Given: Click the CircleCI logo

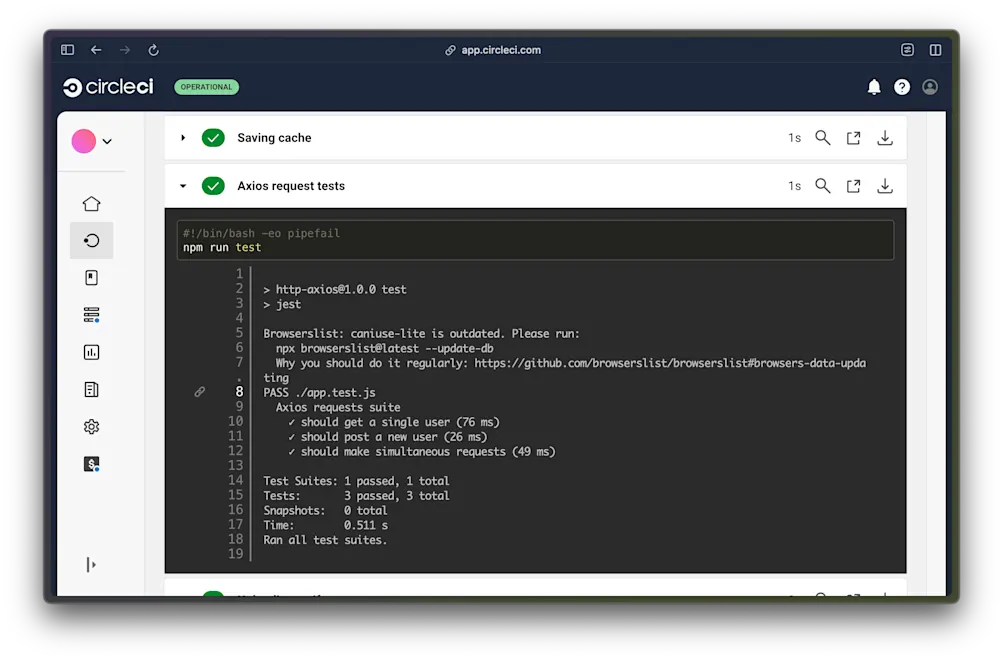Looking at the screenshot, I should [107, 87].
